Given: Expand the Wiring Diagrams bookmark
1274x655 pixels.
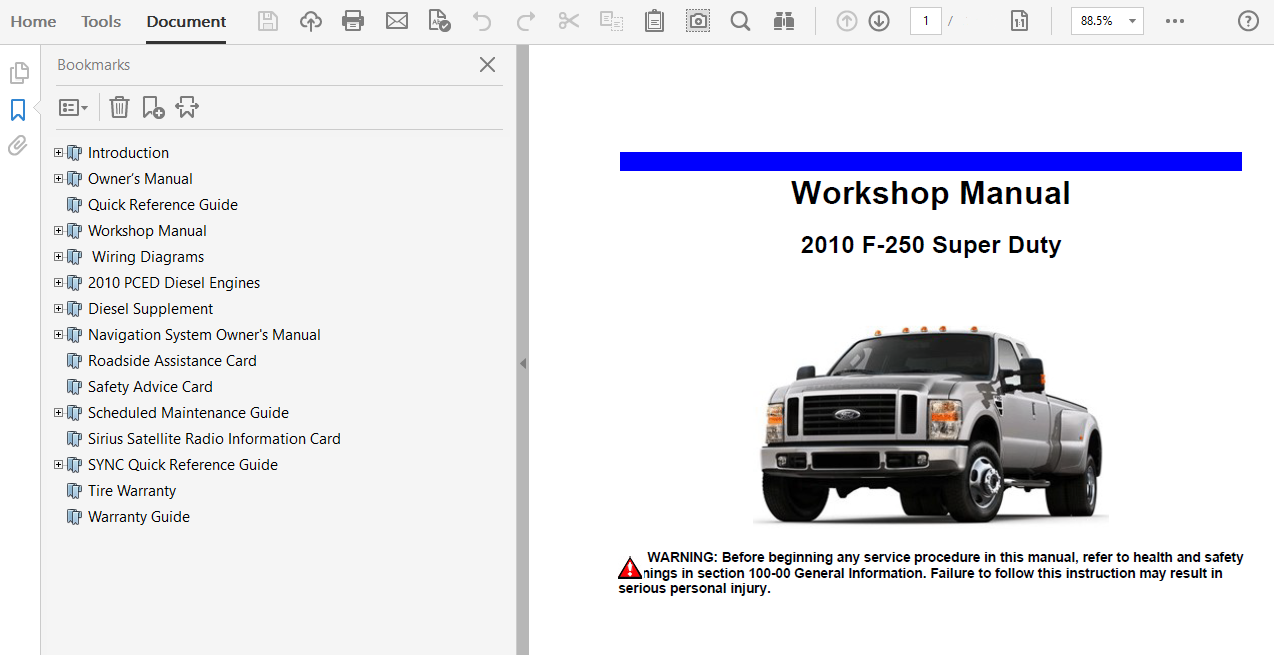Looking at the screenshot, I should coord(58,256).
